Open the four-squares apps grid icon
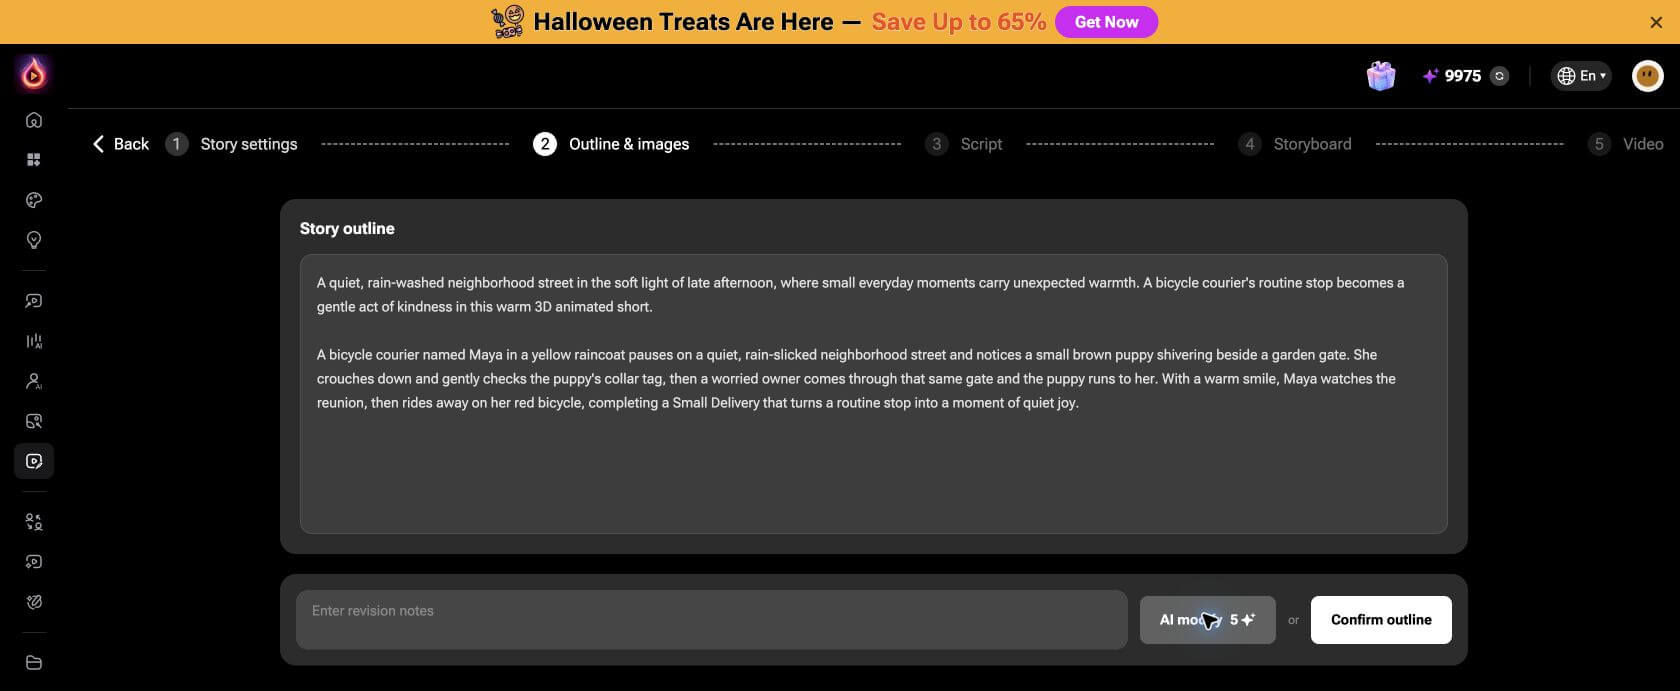This screenshot has width=1680, height=691. click(x=34, y=160)
